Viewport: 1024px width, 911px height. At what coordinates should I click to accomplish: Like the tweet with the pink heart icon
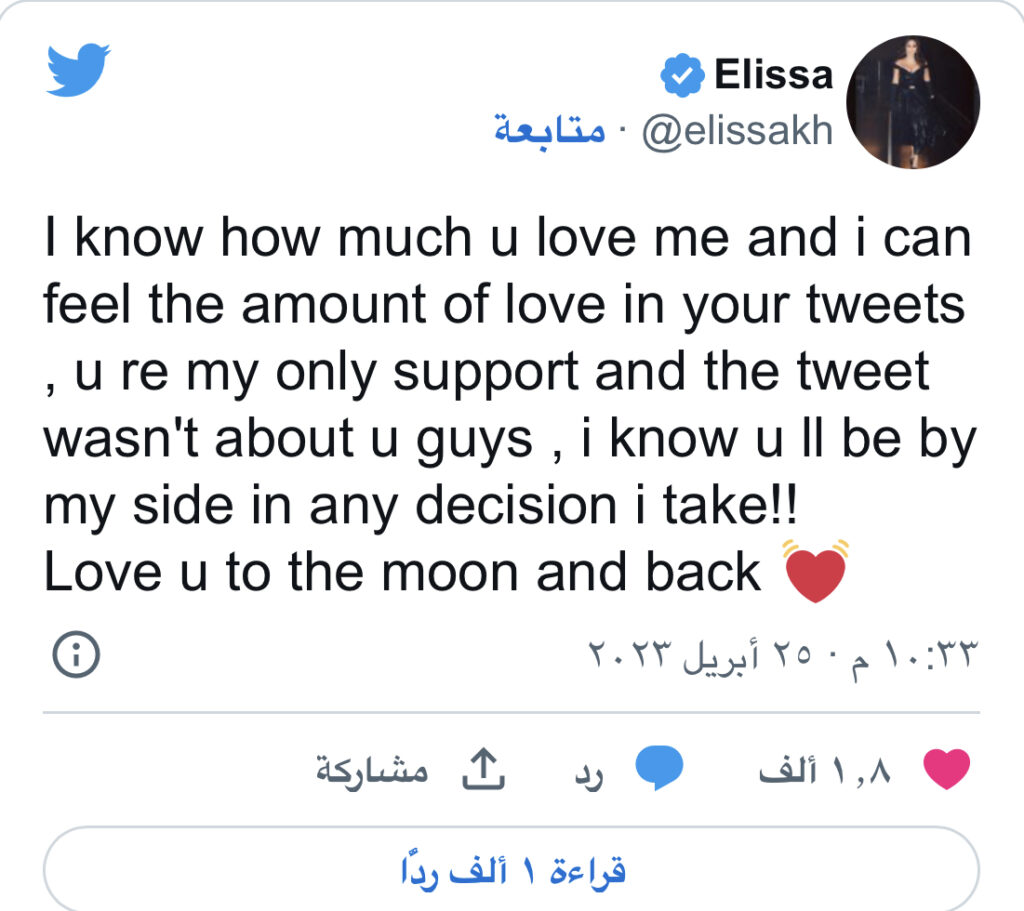945,769
